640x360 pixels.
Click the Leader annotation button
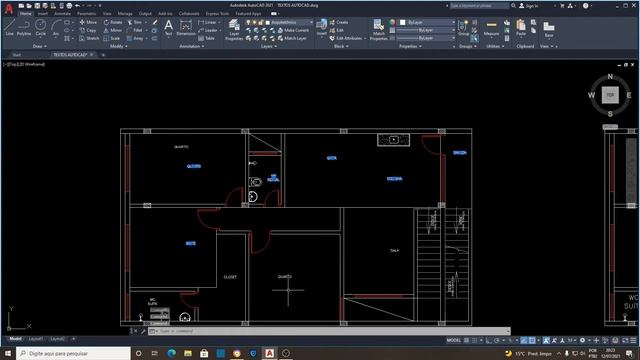coord(208,30)
